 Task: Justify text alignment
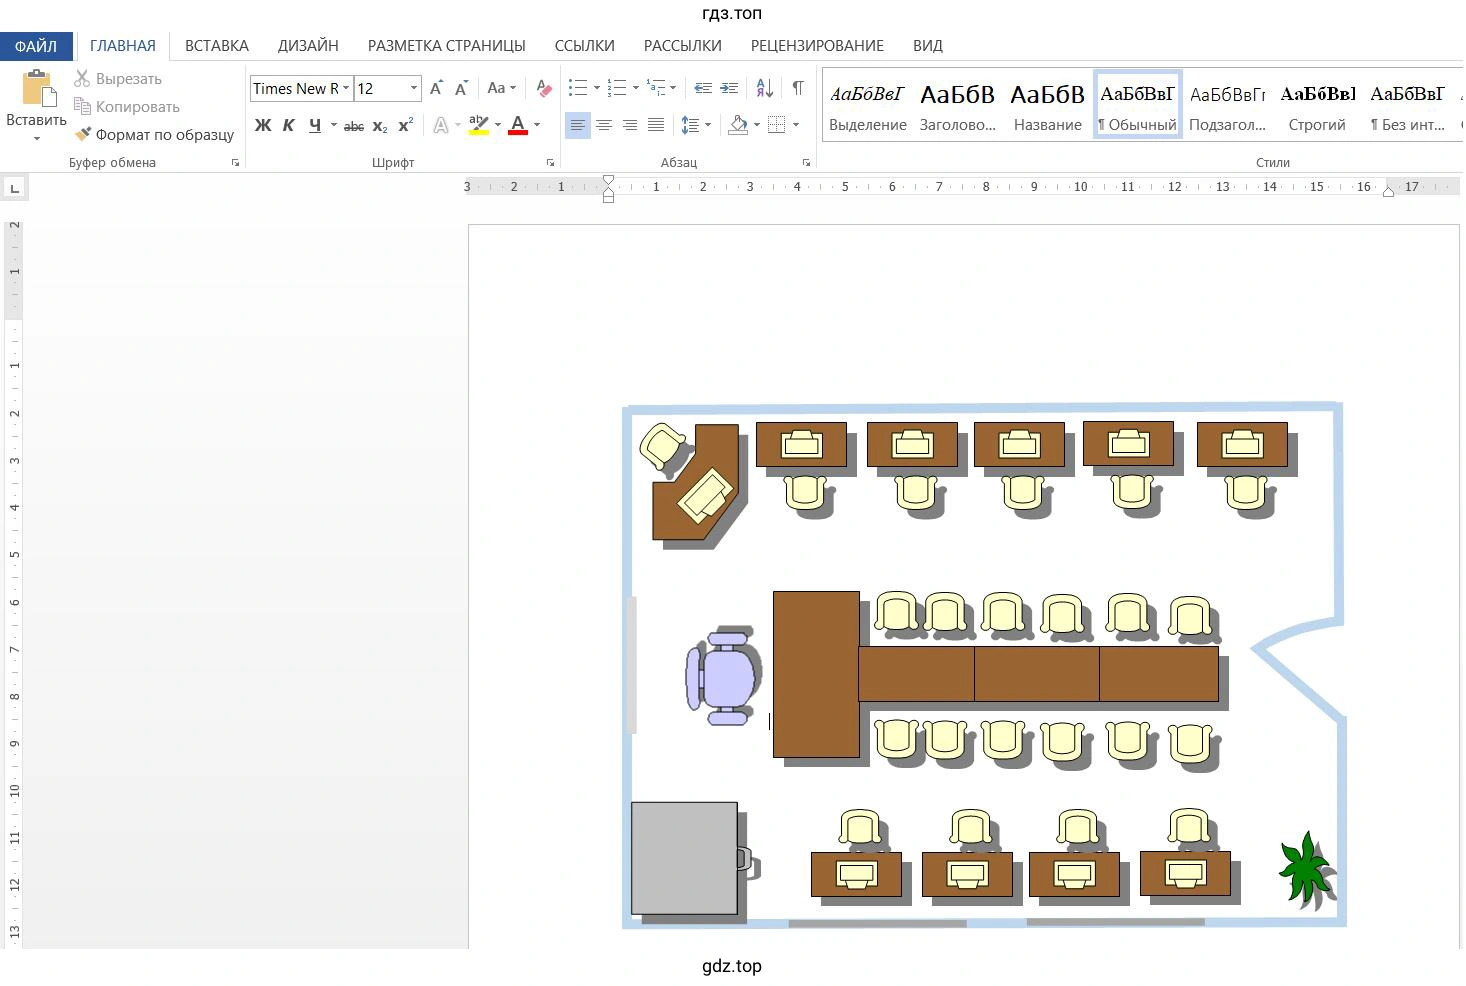click(656, 125)
